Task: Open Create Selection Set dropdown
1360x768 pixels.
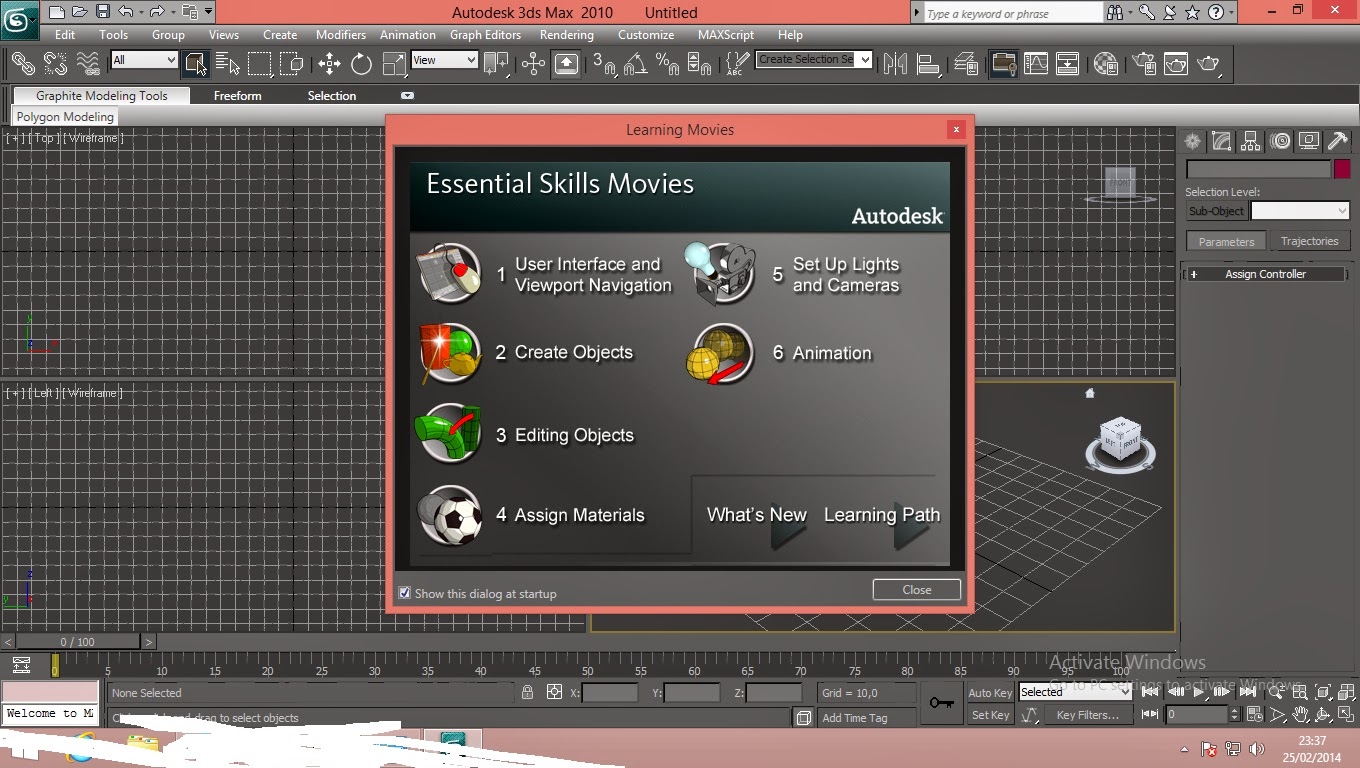Action: coord(814,59)
